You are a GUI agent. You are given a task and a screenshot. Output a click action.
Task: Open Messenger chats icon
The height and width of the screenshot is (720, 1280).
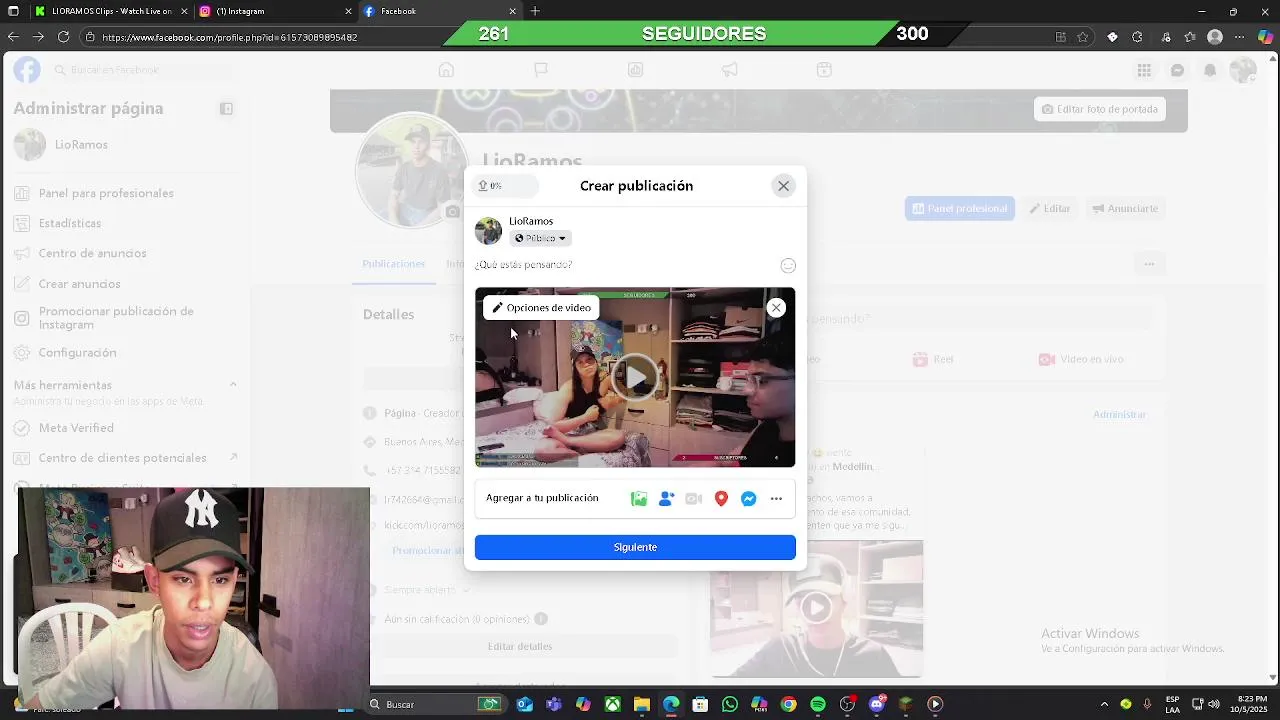[x=1177, y=70]
